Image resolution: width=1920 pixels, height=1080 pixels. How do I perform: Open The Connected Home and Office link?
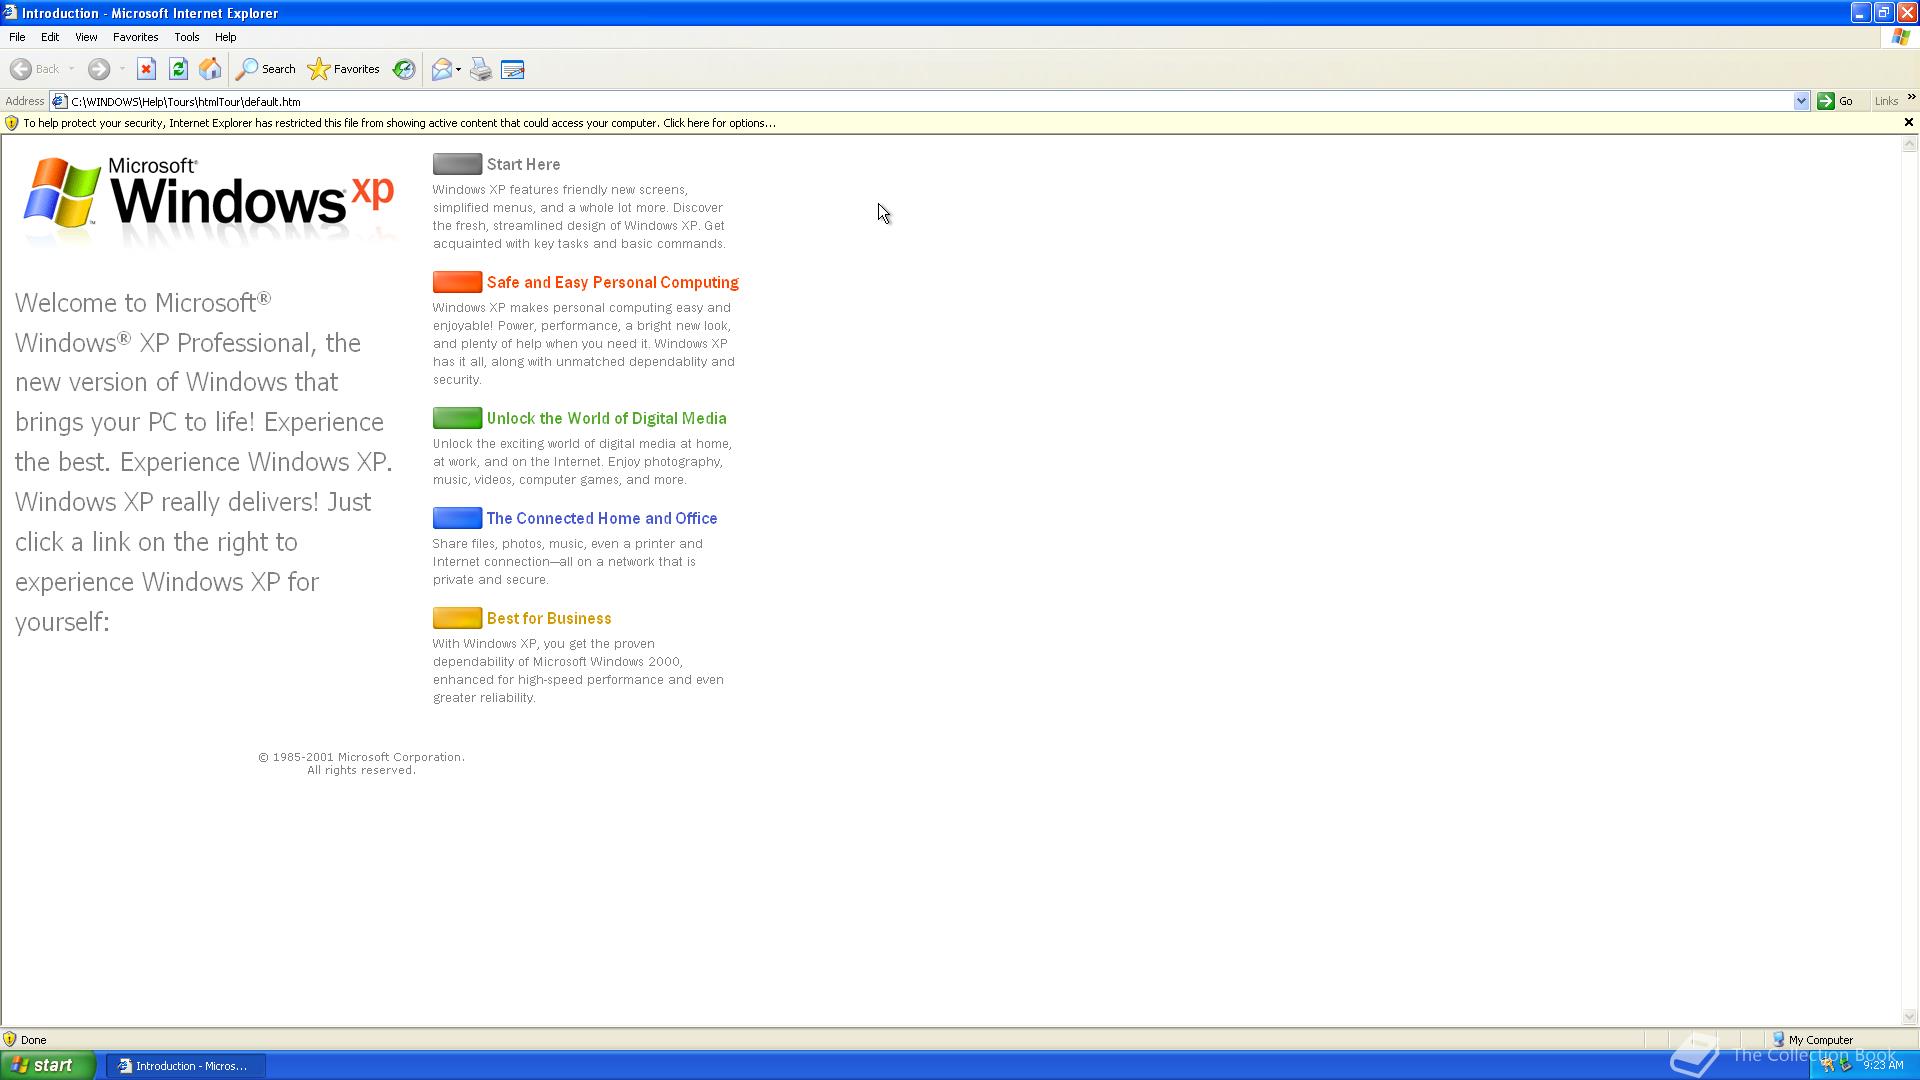[601, 519]
